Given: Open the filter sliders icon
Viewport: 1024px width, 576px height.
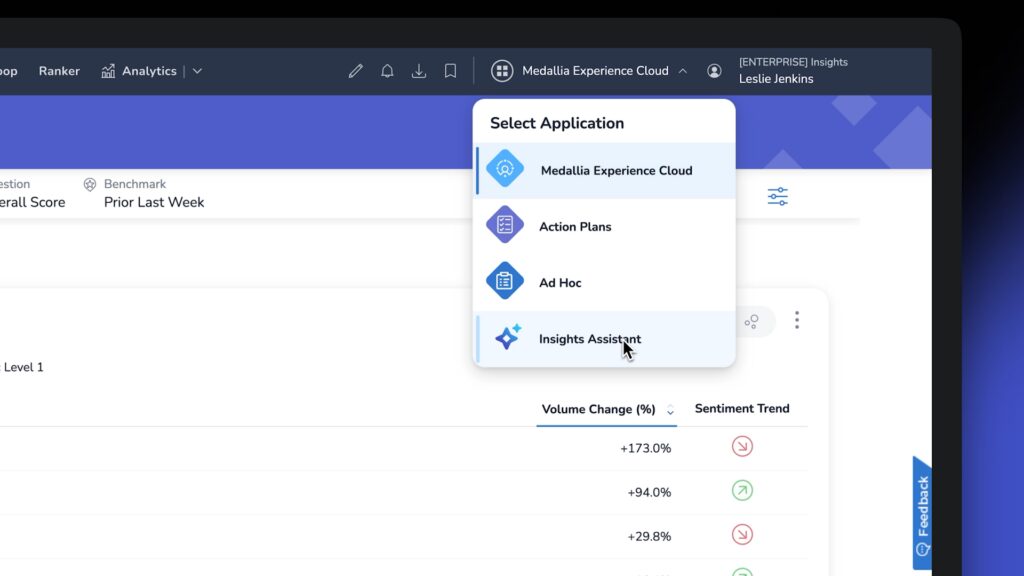Looking at the screenshot, I should (778, 196).
